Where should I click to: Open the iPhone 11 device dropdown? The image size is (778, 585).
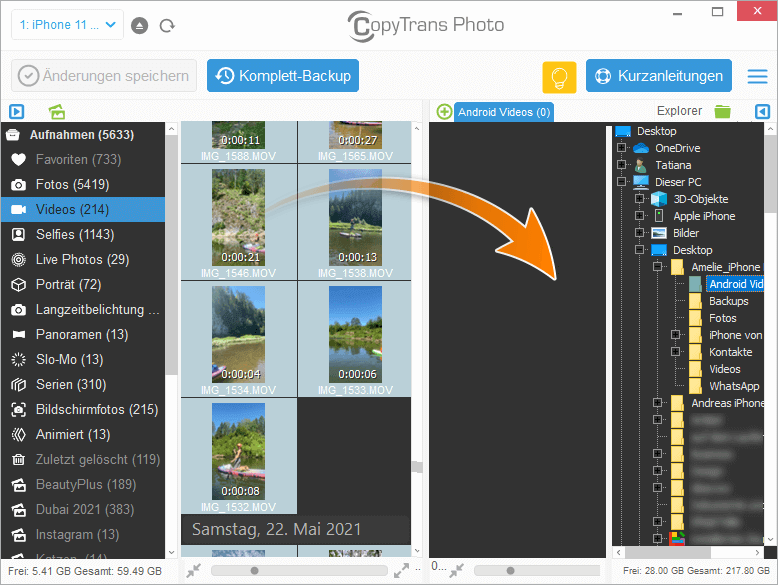[67, 25]
